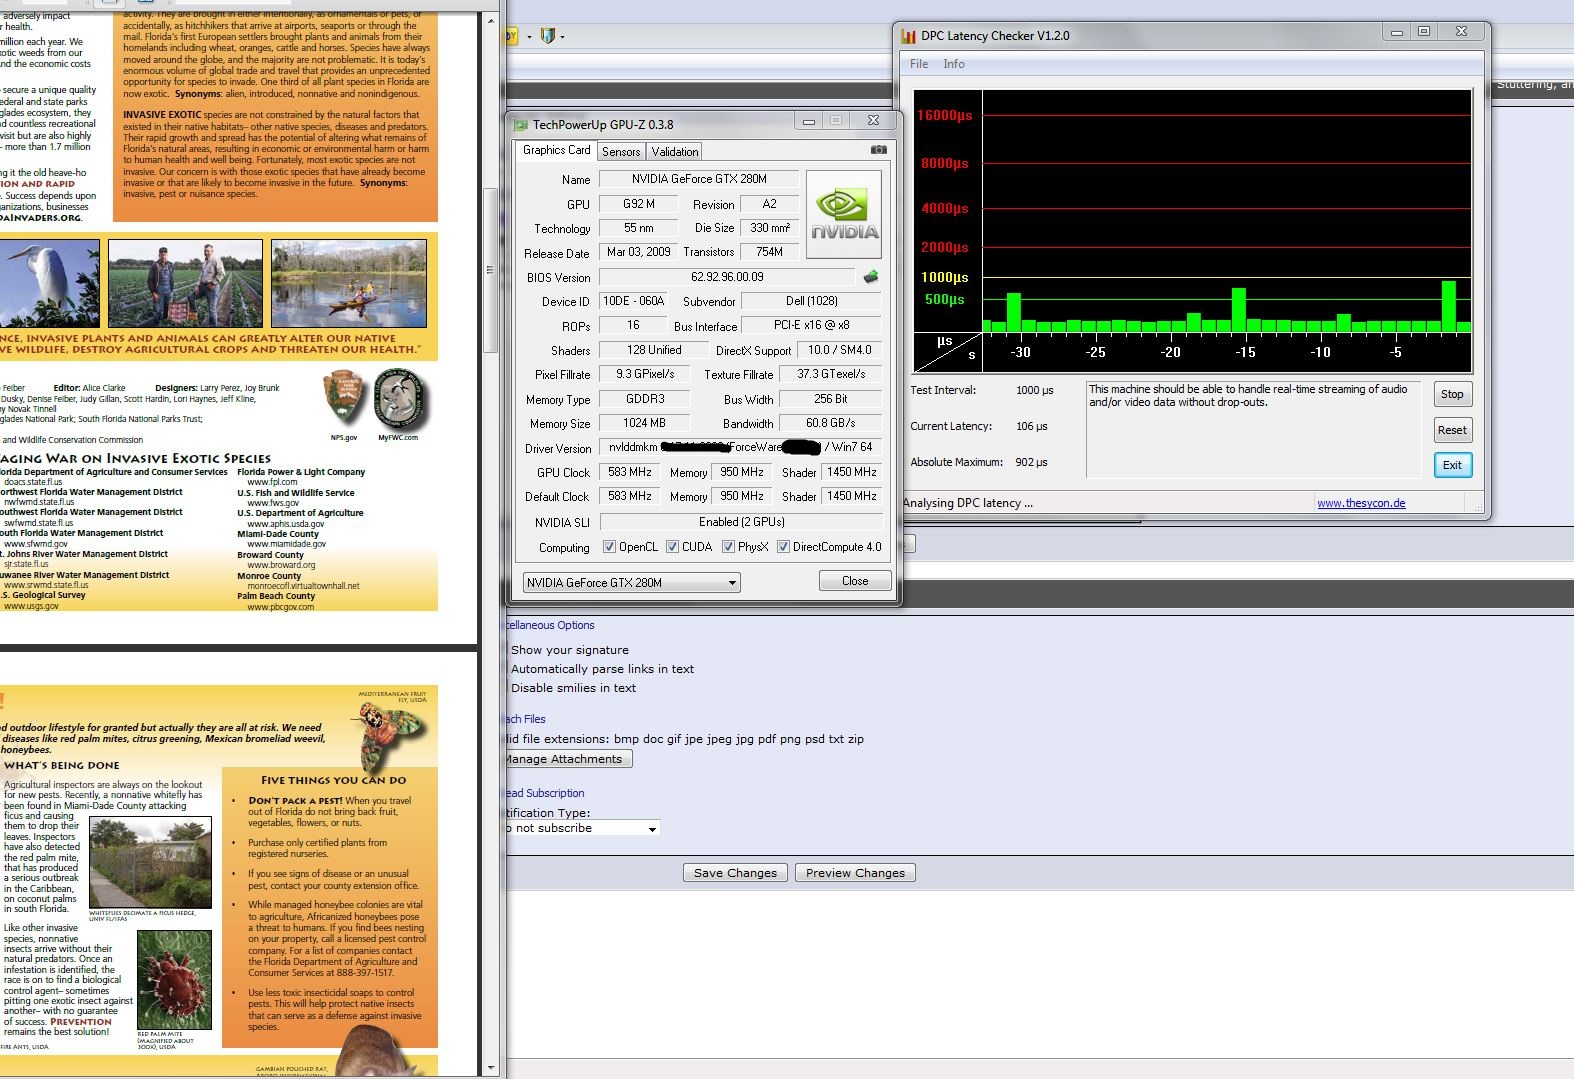The height and width of the screenshot is (1079, 1574).
Task: Click the BIOS Version value '62.92.96.00.09'
Action: [727, 277]
